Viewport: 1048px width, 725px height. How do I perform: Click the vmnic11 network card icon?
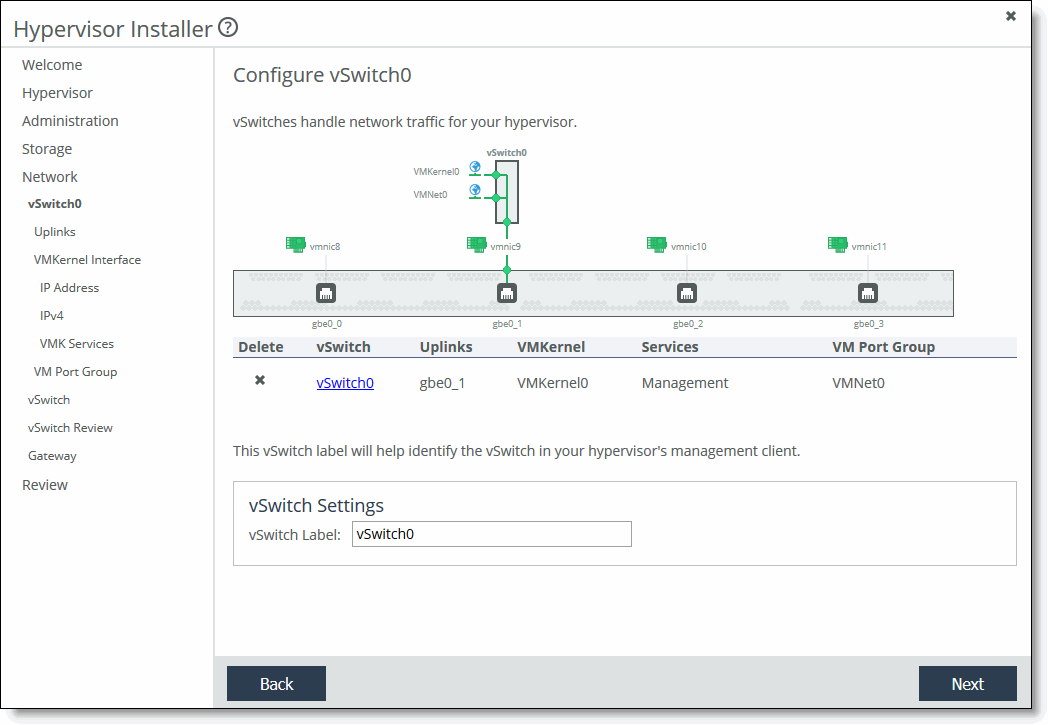pos(837,244)
